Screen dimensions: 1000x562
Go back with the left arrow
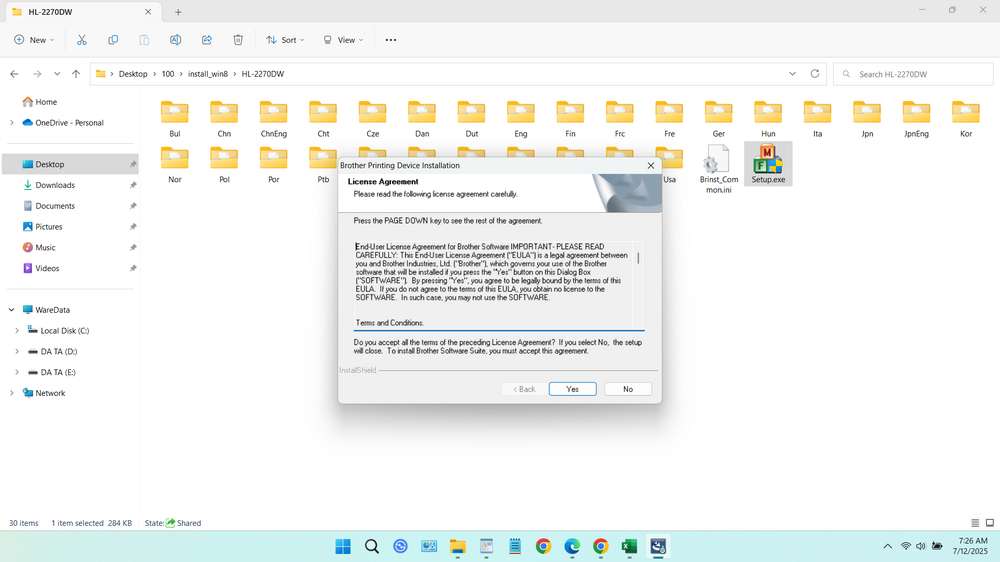coord(14,74)
